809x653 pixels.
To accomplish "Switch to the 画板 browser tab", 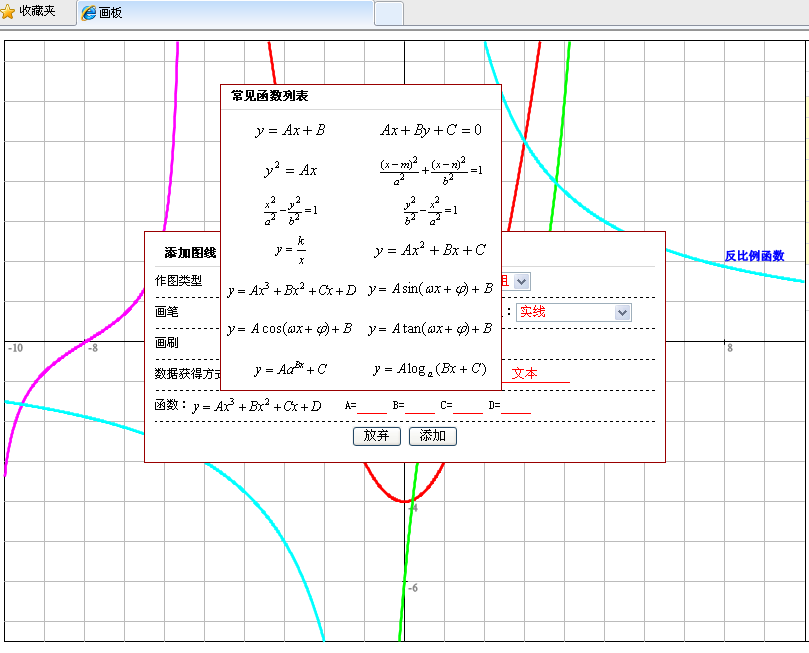I will point(225,13).
